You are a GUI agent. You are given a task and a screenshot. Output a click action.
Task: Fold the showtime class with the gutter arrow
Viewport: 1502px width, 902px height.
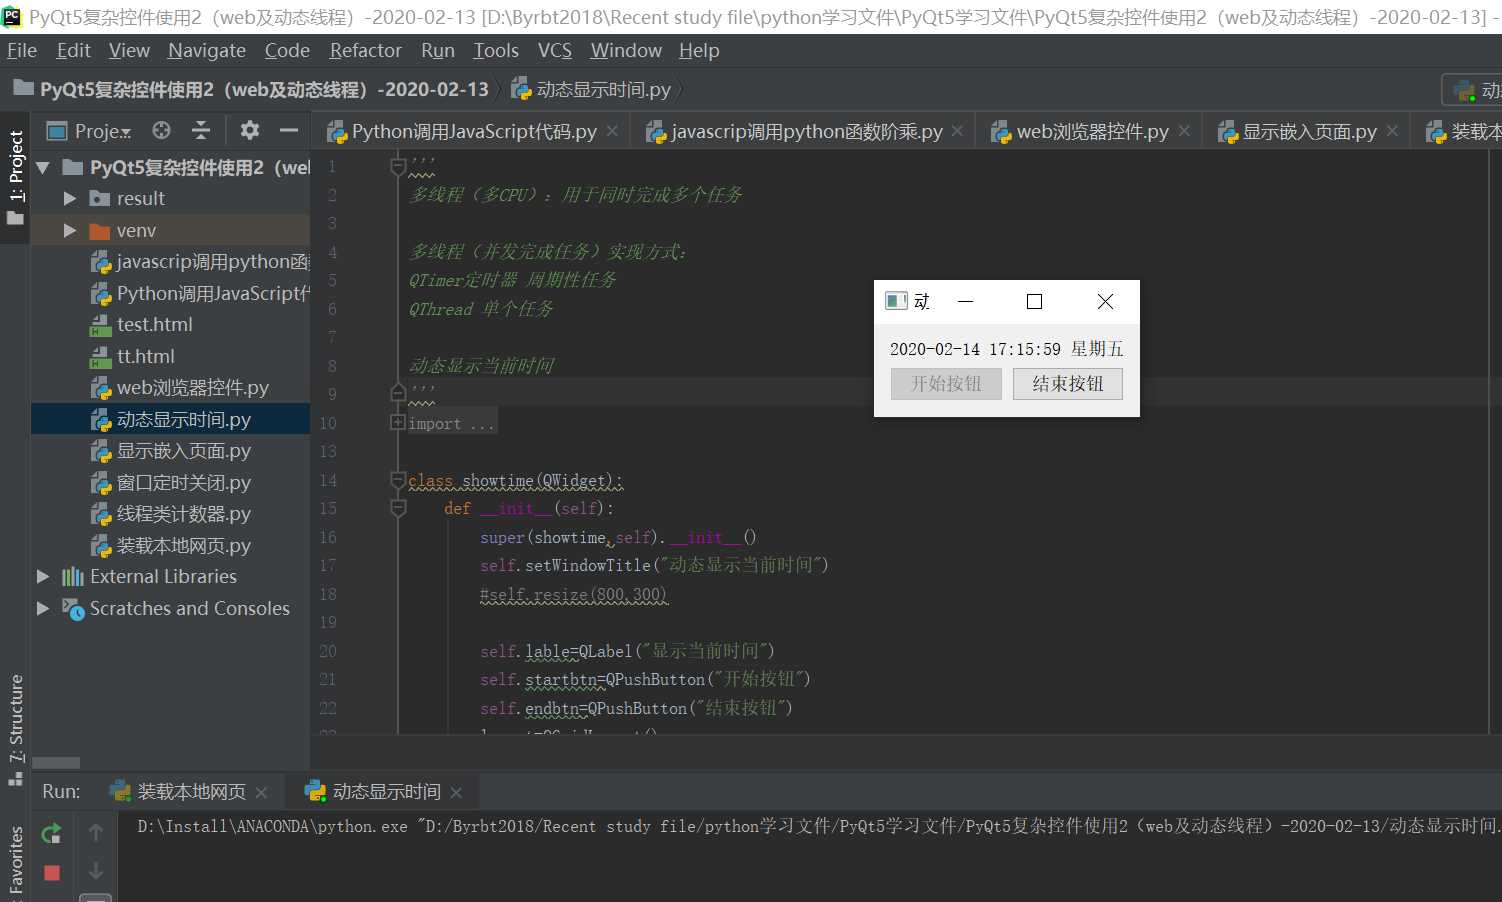[398, 481]
